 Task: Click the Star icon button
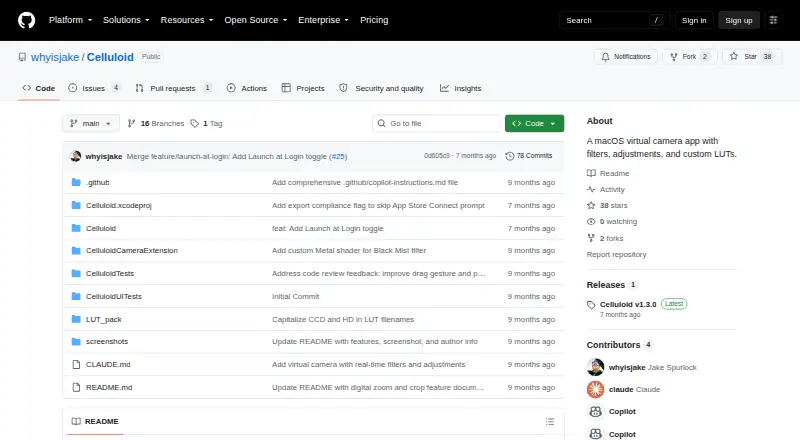point(734,57)
